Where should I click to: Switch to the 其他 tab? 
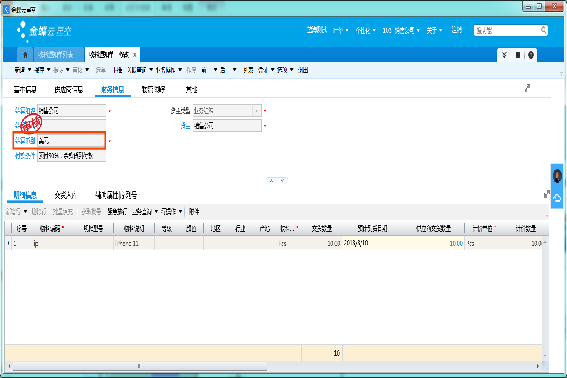point(191,89)
